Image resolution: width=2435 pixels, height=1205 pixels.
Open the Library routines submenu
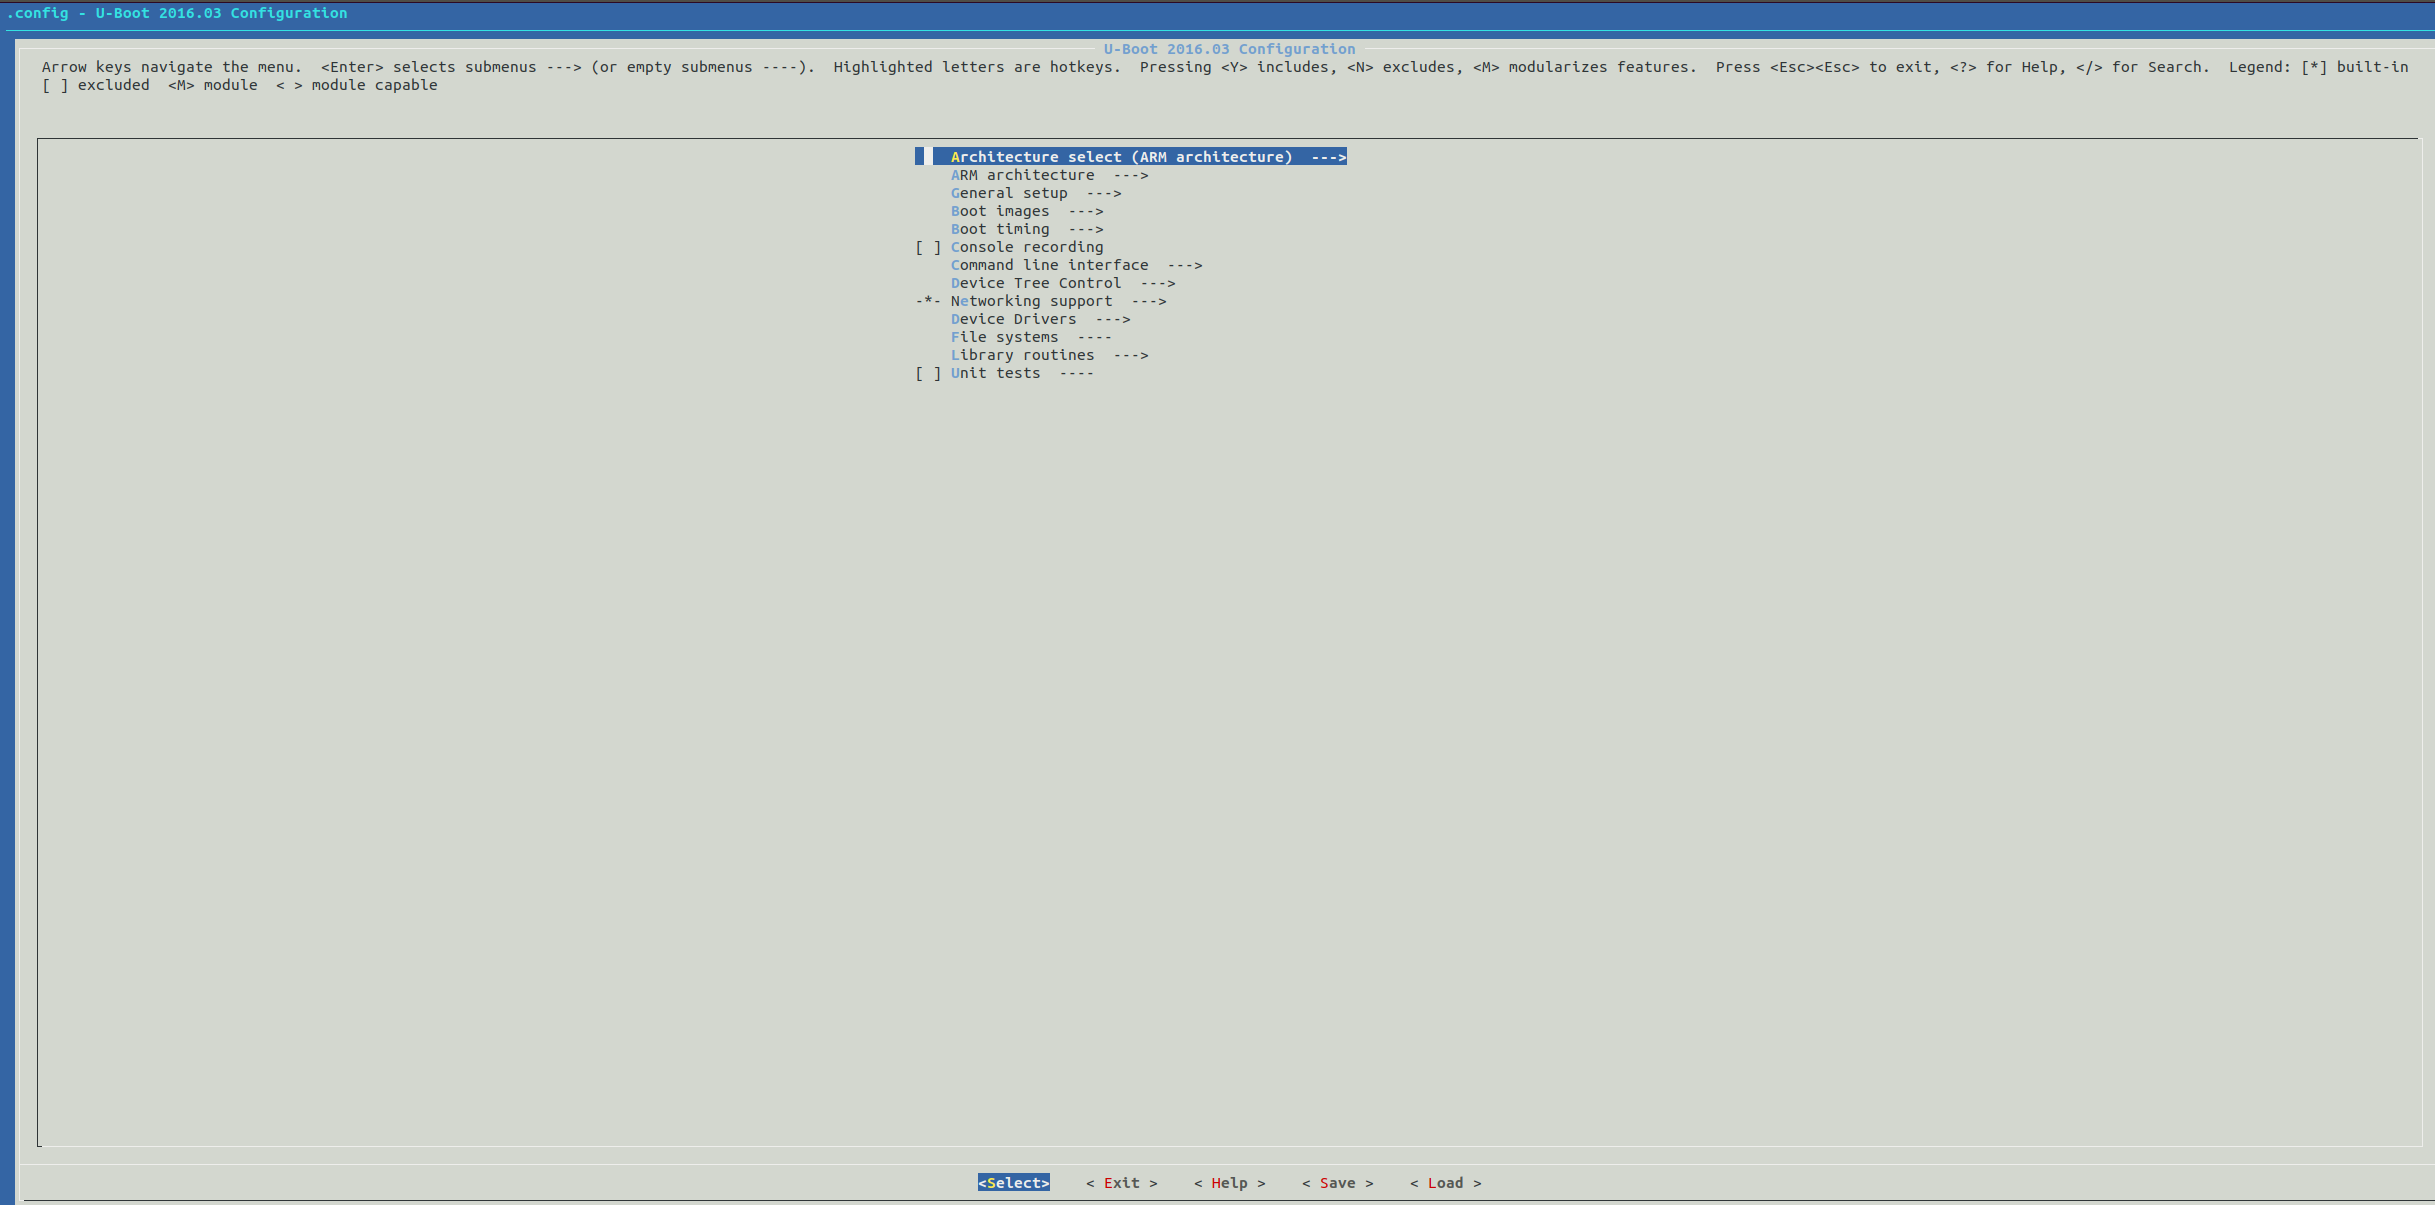[1048, 355]
